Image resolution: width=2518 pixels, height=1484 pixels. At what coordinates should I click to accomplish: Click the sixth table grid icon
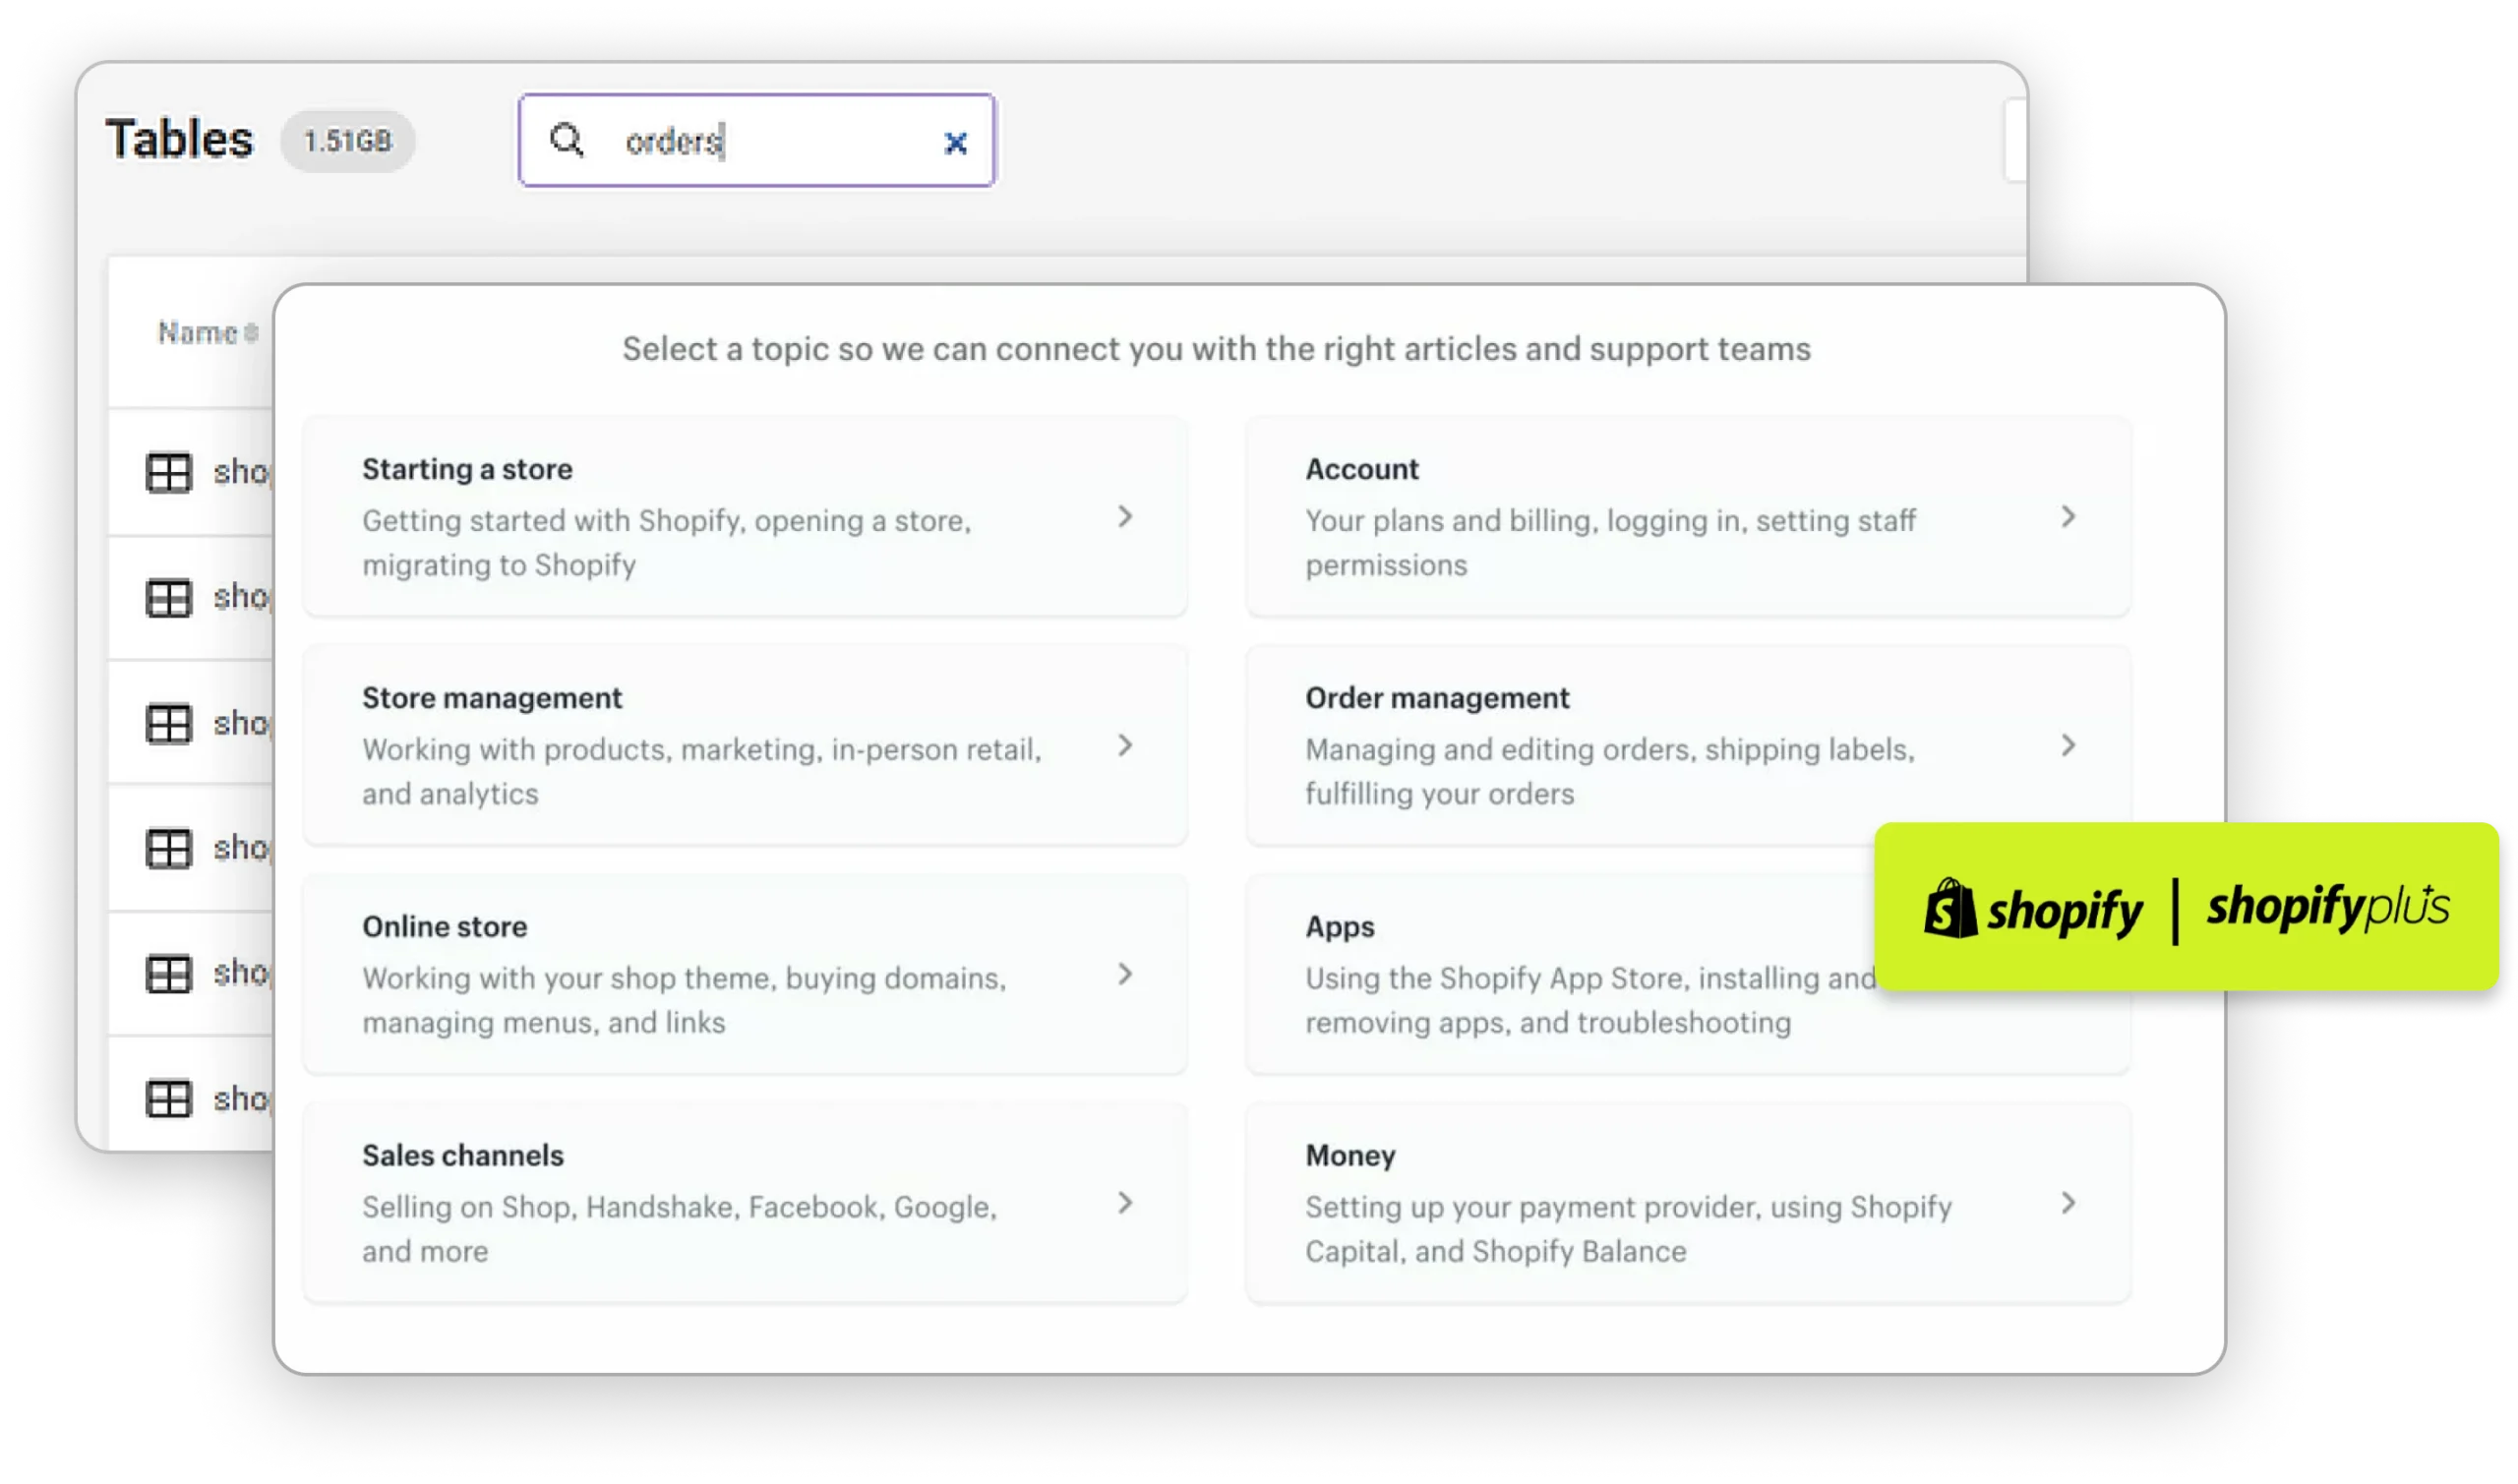click(x=168, y=1098)
